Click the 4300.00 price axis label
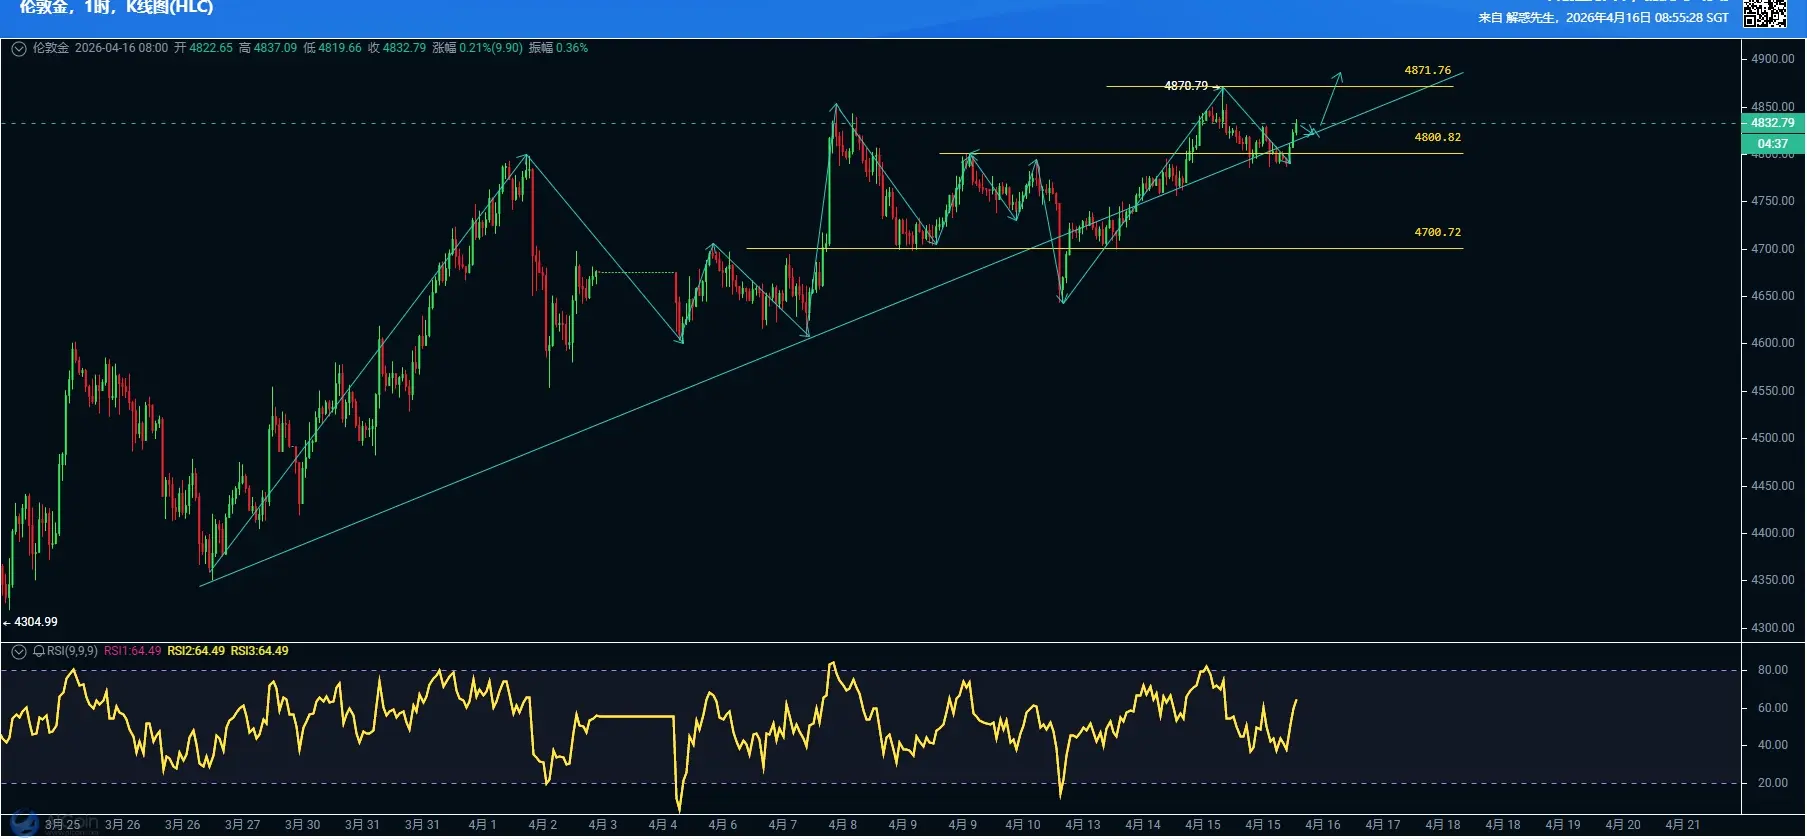1807x839 pixels. tap(1772, 628)
